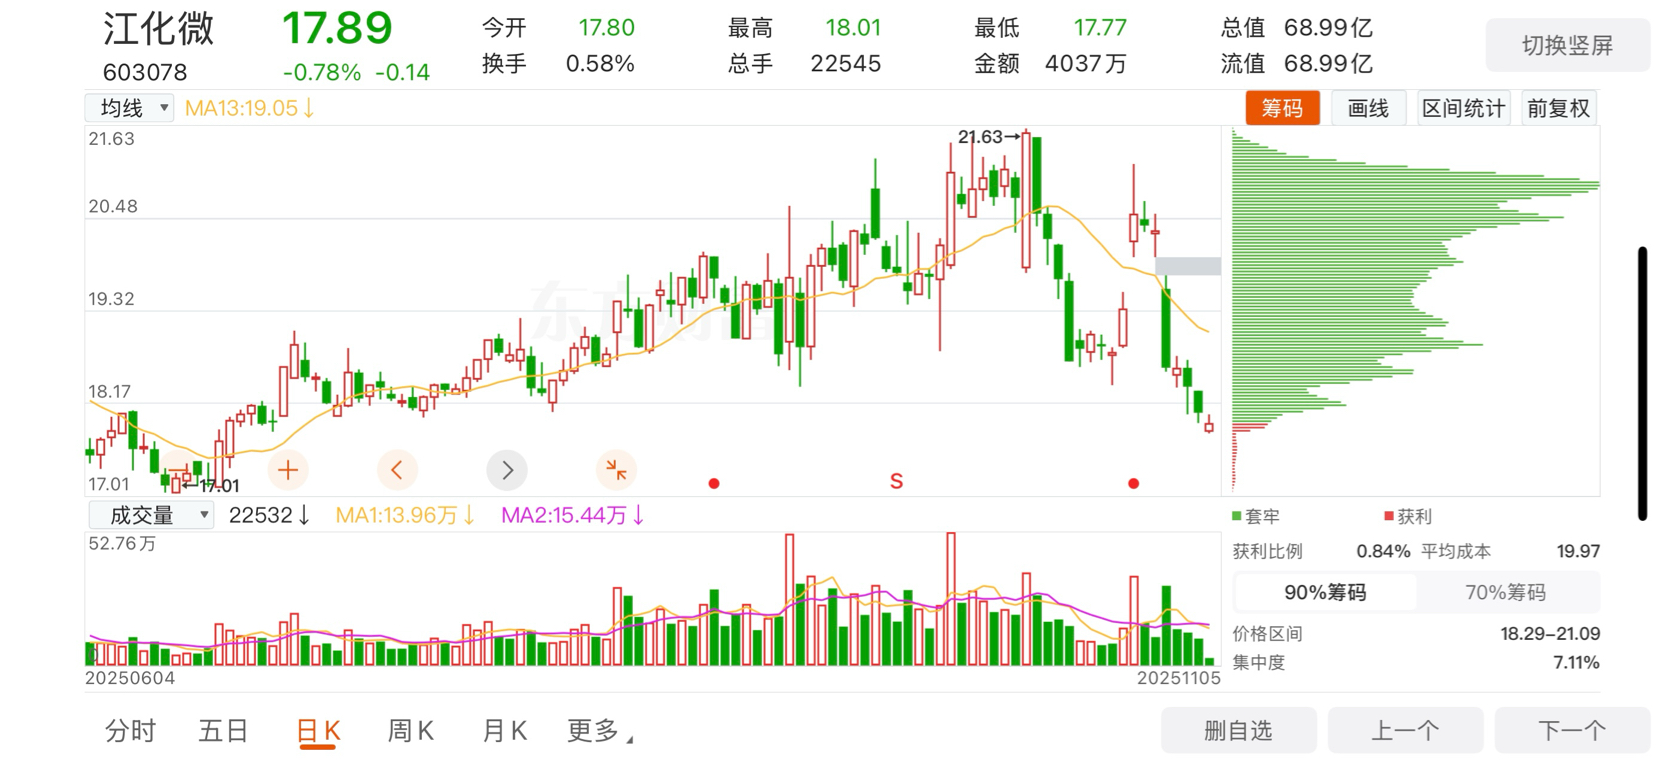Click the 换手 value 0.58%
Viewport: 1662px width, 768px height.
click(600, 64)
